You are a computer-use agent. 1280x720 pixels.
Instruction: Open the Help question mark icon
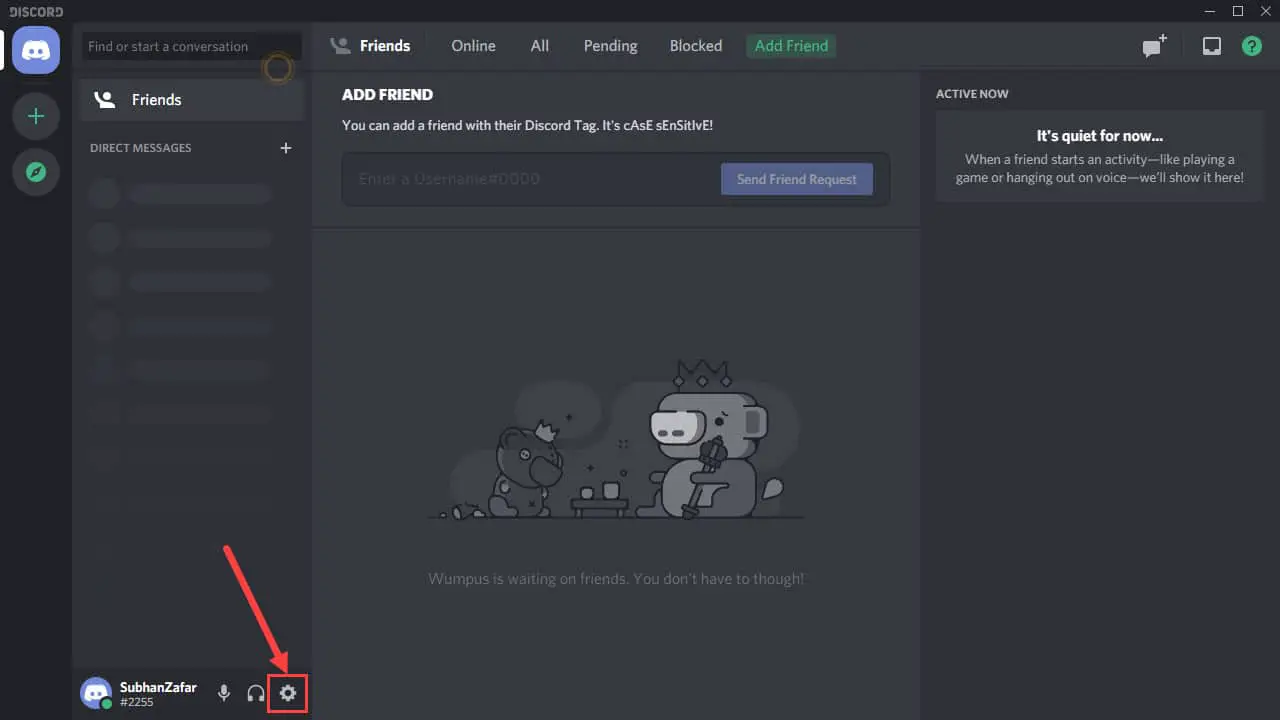(x=1252, y=46)
